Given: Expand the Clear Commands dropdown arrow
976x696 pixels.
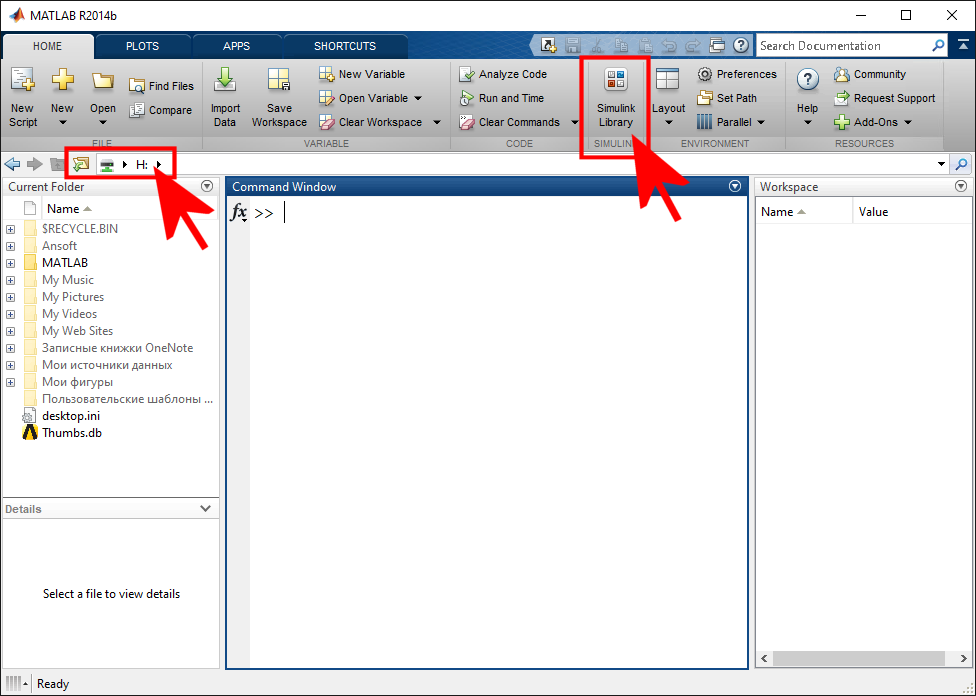Looking at the screenshot, I should click(x=574, y=123).
